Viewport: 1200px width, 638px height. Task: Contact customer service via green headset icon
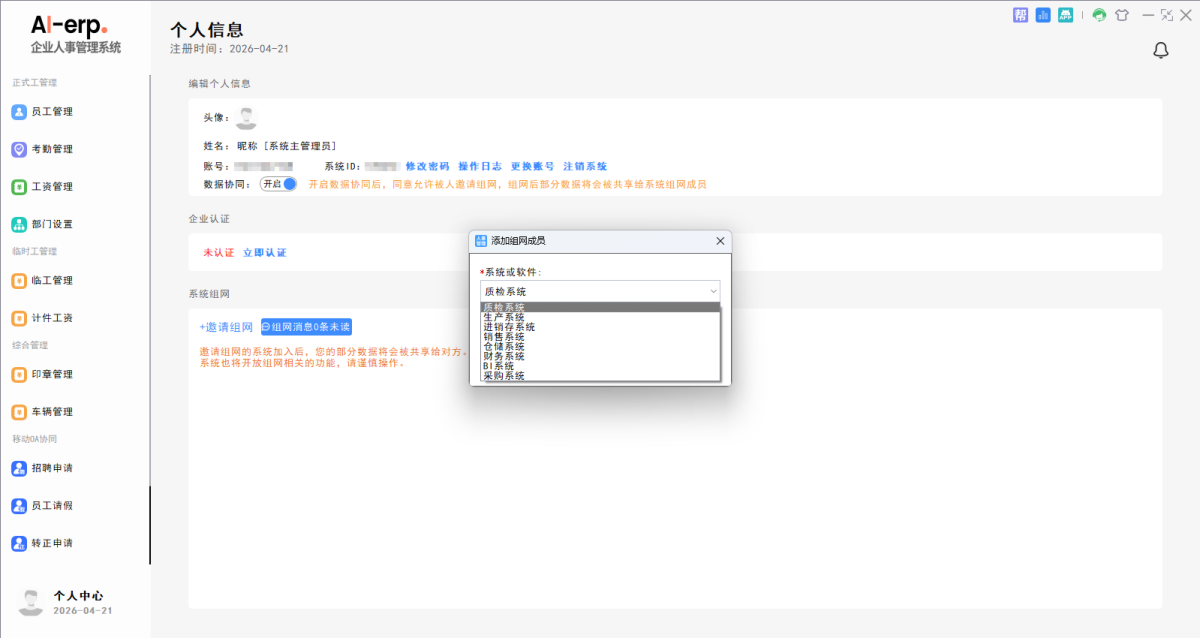point(1099,15)
